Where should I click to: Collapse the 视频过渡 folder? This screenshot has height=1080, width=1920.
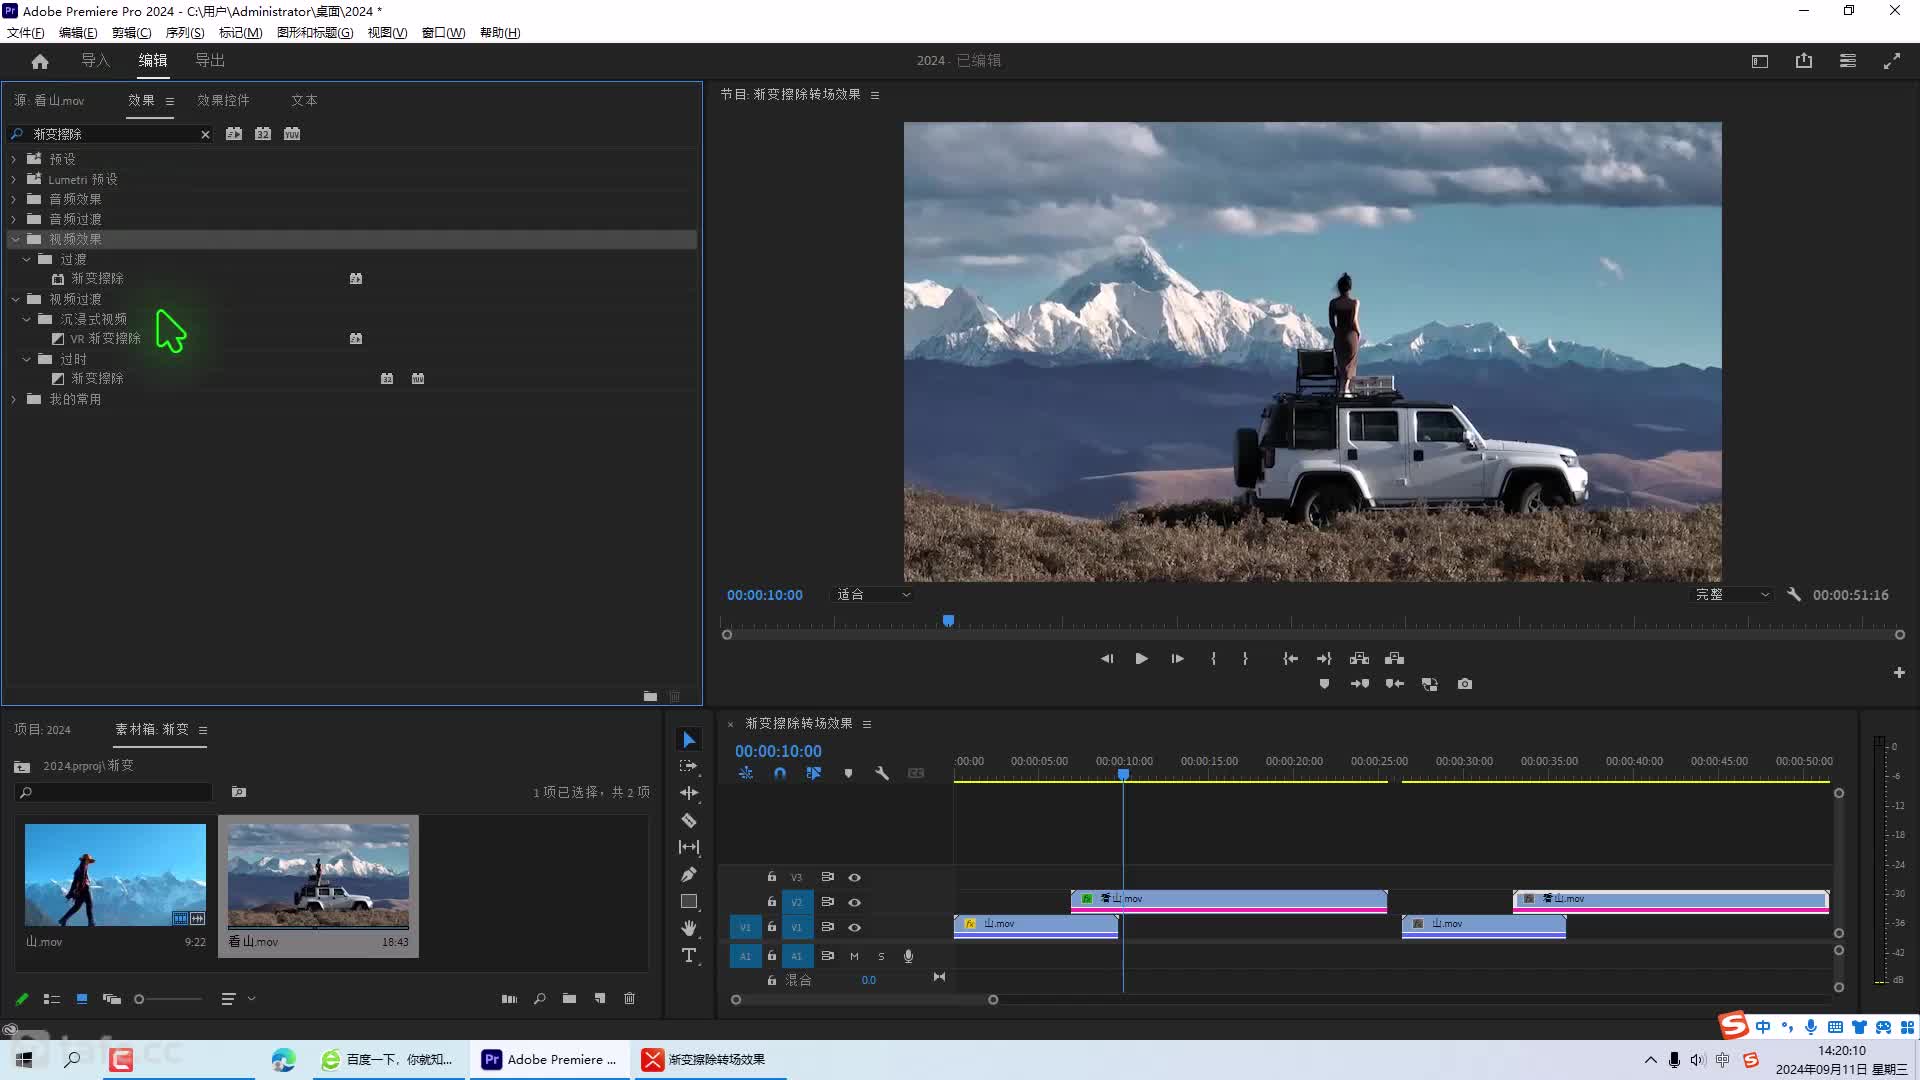(x=15, y=299)
